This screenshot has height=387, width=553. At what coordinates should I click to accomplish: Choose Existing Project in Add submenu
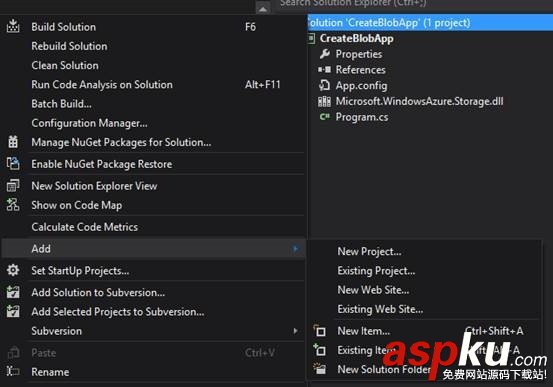425,270
